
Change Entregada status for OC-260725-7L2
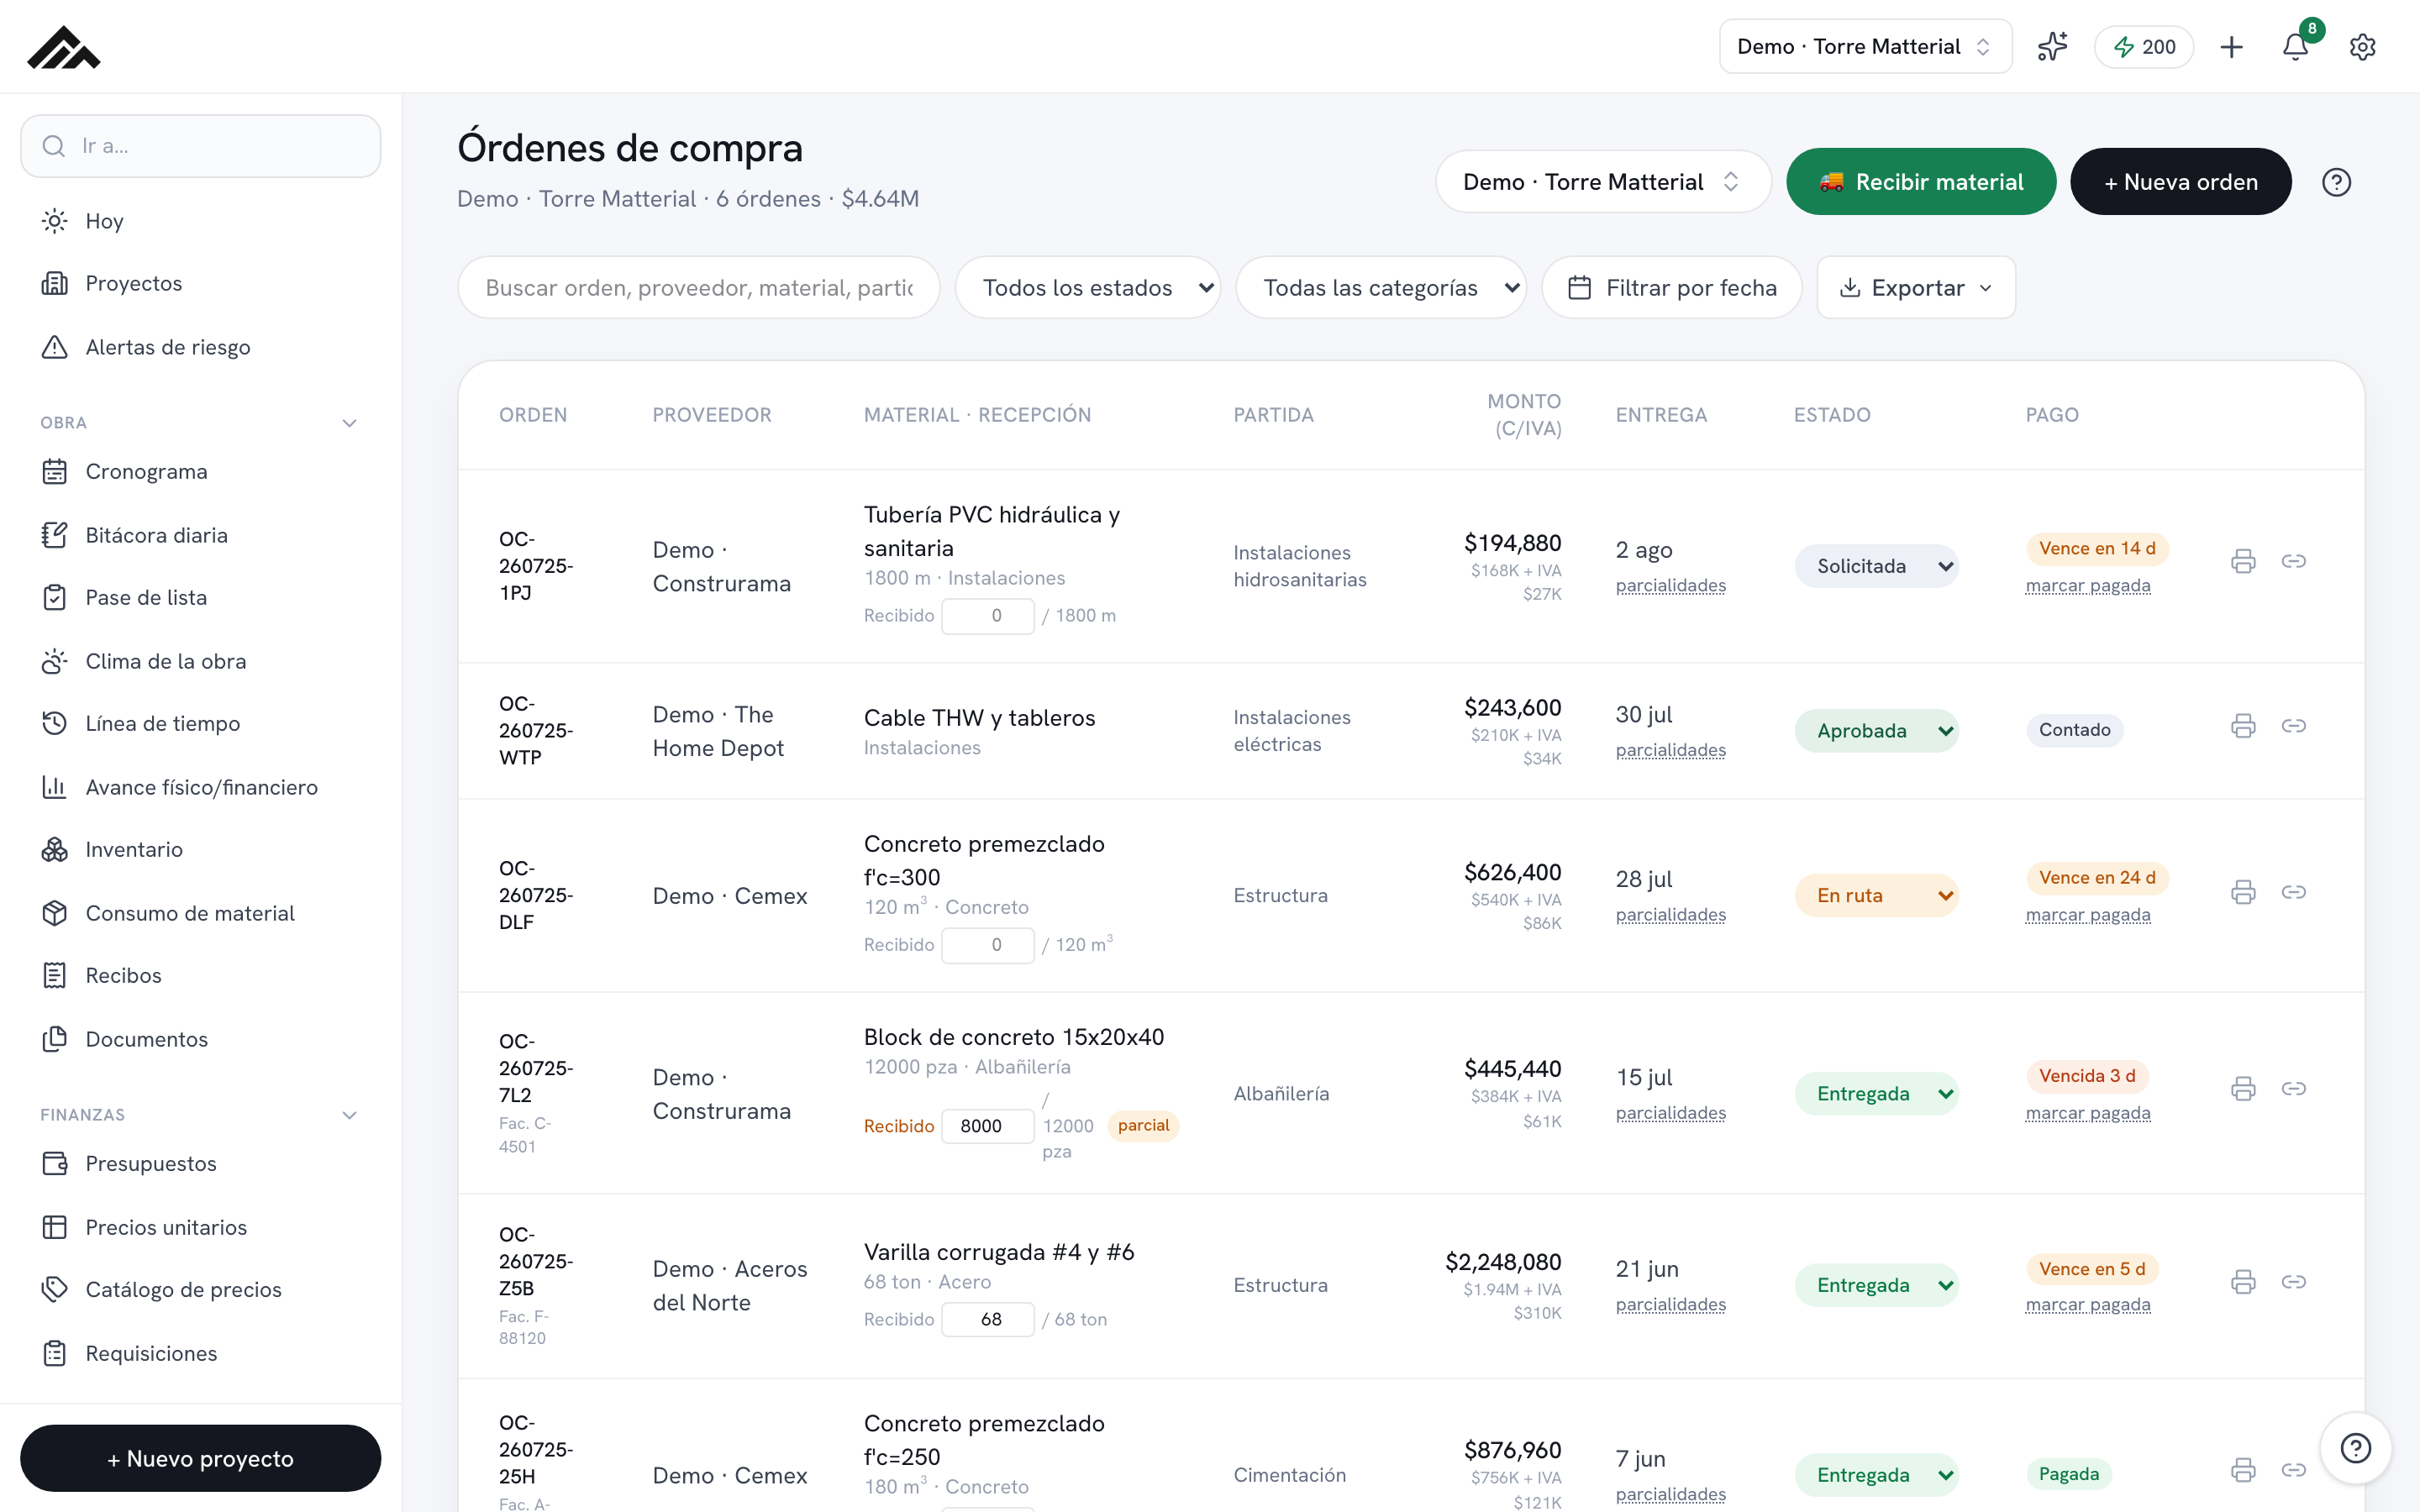tap(1876, 1094)
